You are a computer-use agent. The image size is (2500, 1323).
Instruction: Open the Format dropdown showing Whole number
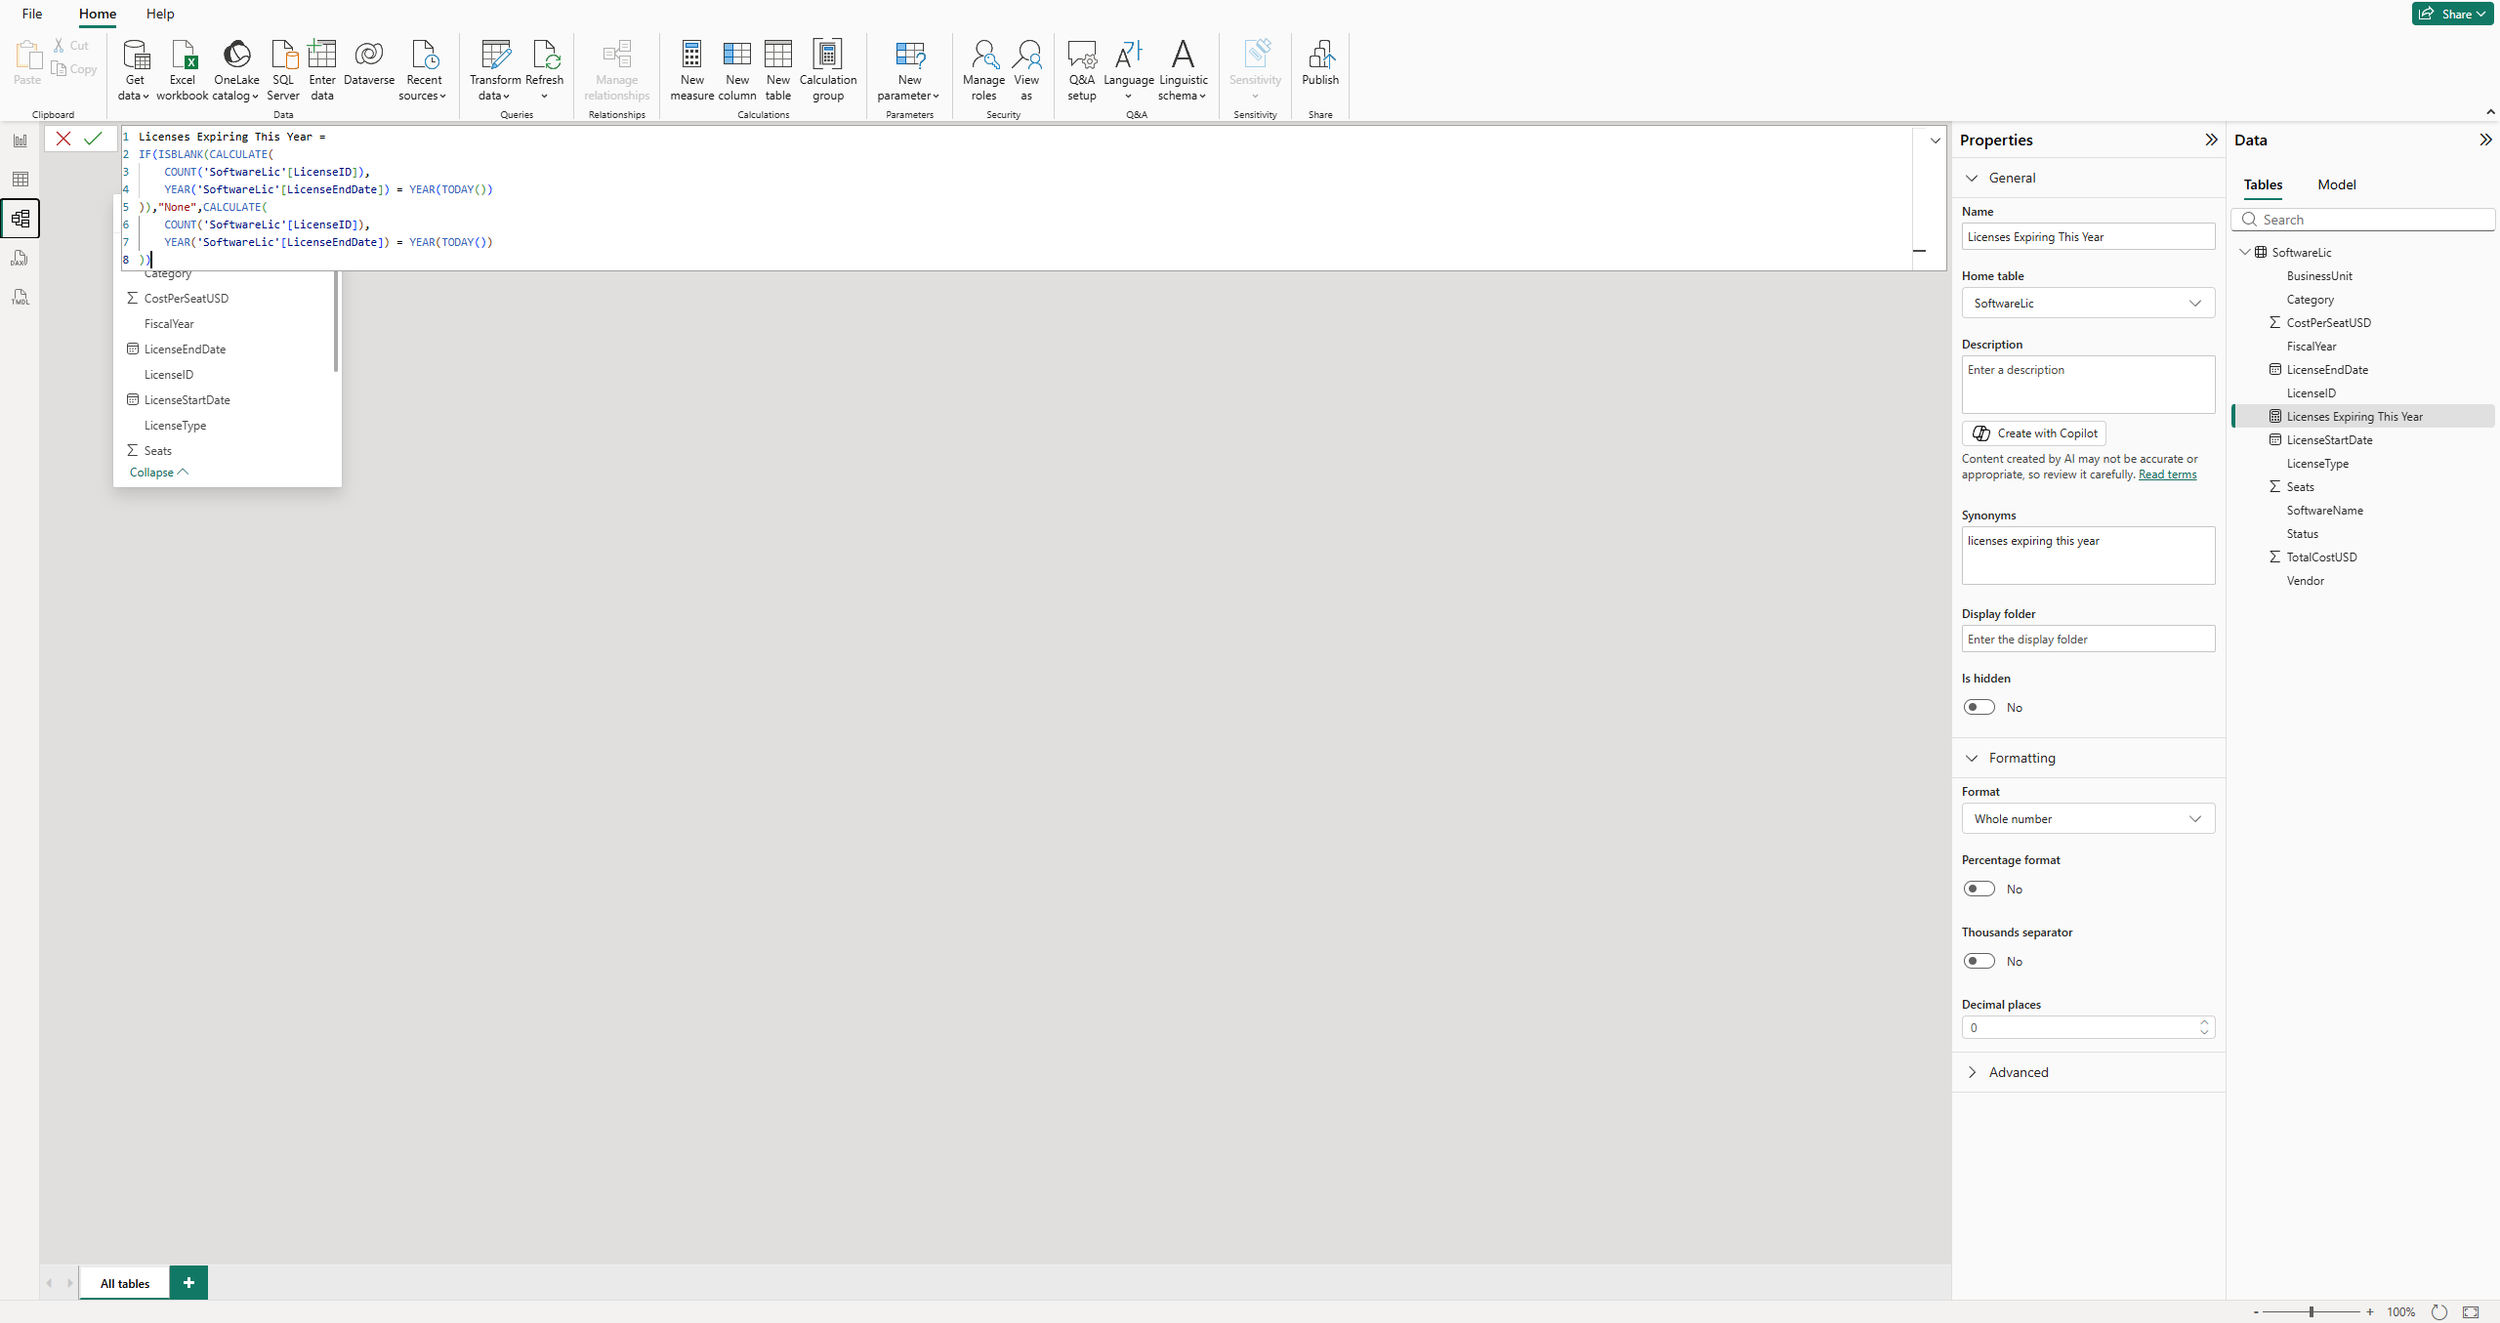pos(2087,819)
